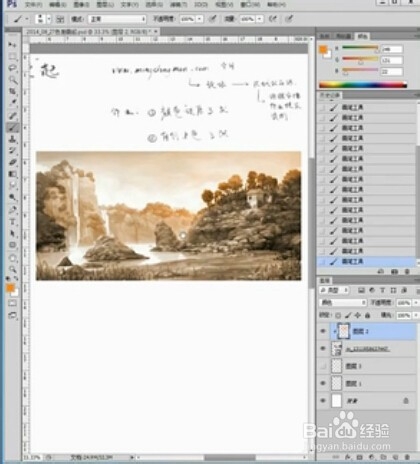Select the 背景 layer row

367,401
